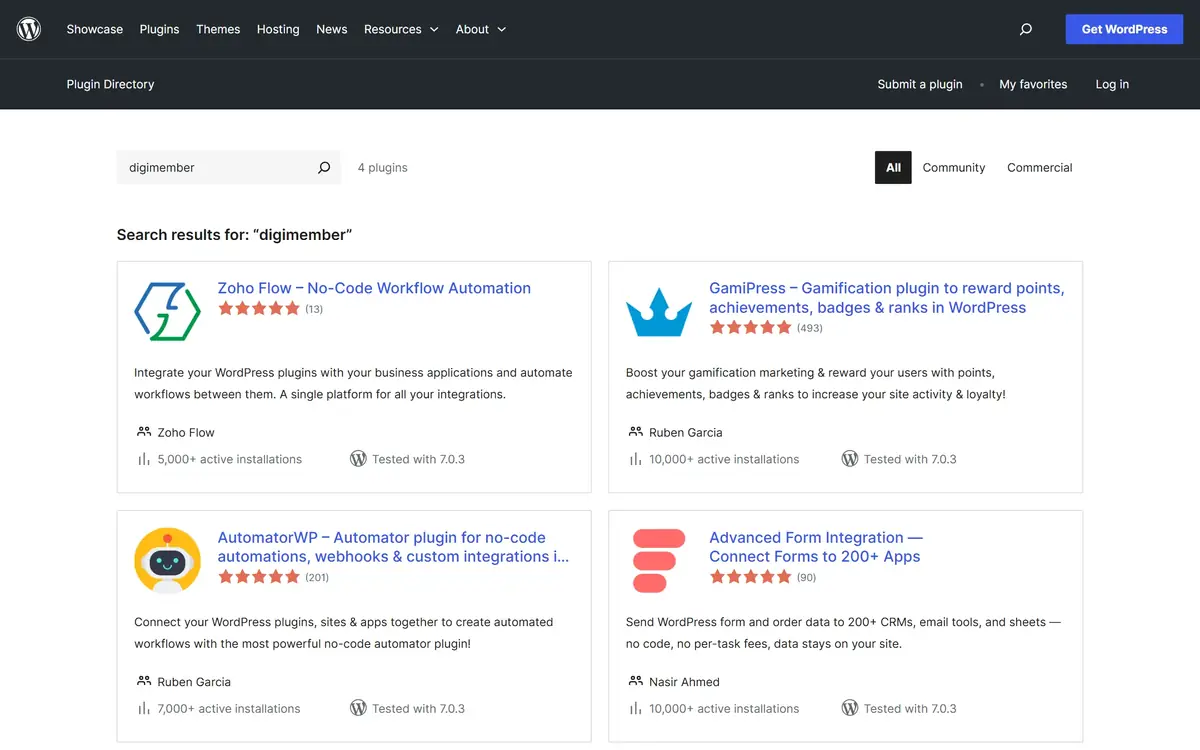This screenshot has width=1200, height=750.
Task: Click Ruben Garcia author in AutomatorWP card
Action: pyautogui.click(x=194, y=681)
